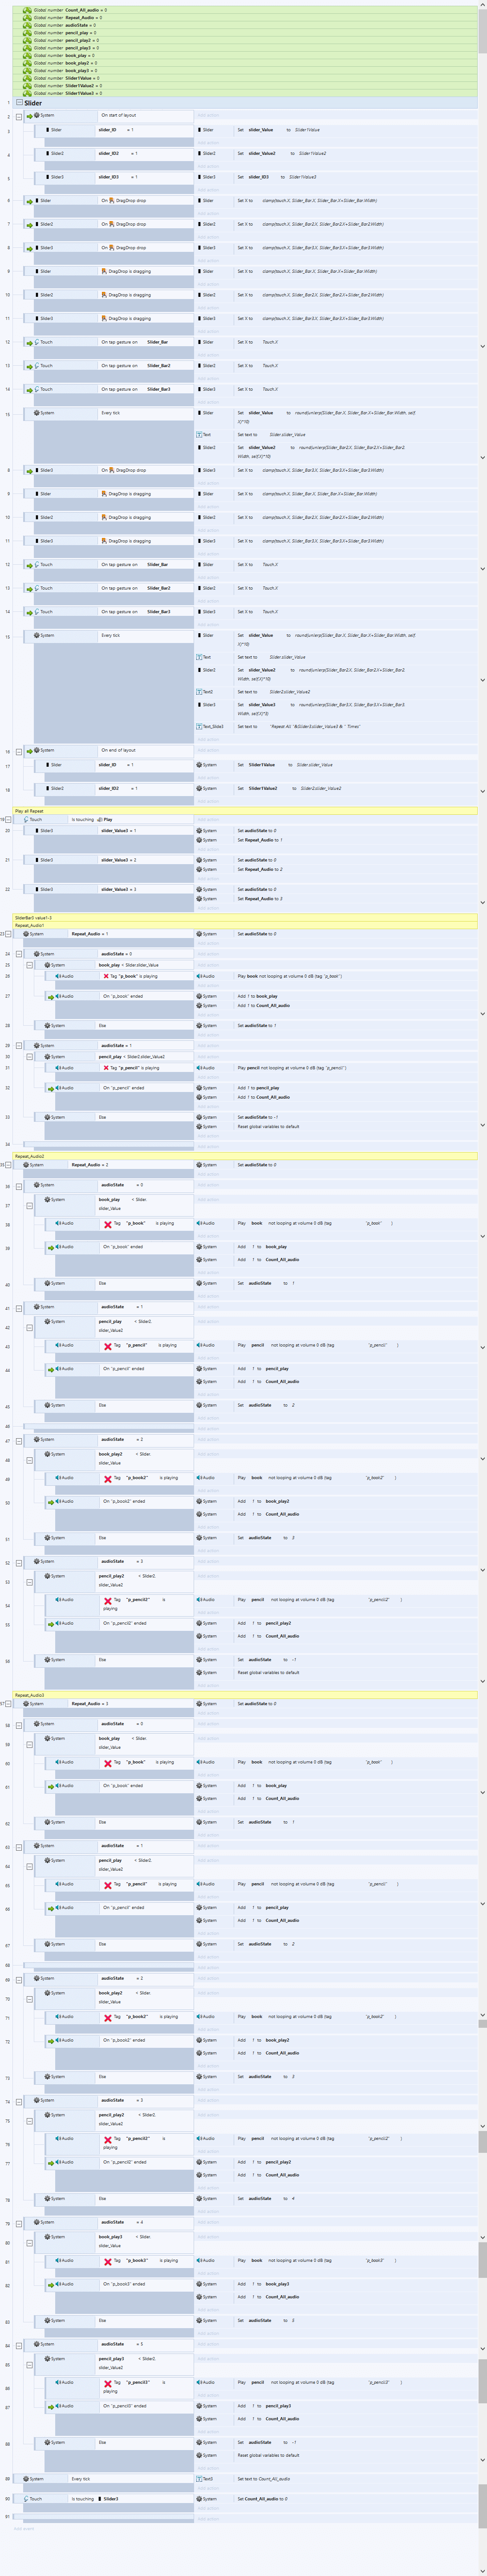Collapse the 'On start of layout' event
The image size is (487, 2576).
[x=19, y=116]
